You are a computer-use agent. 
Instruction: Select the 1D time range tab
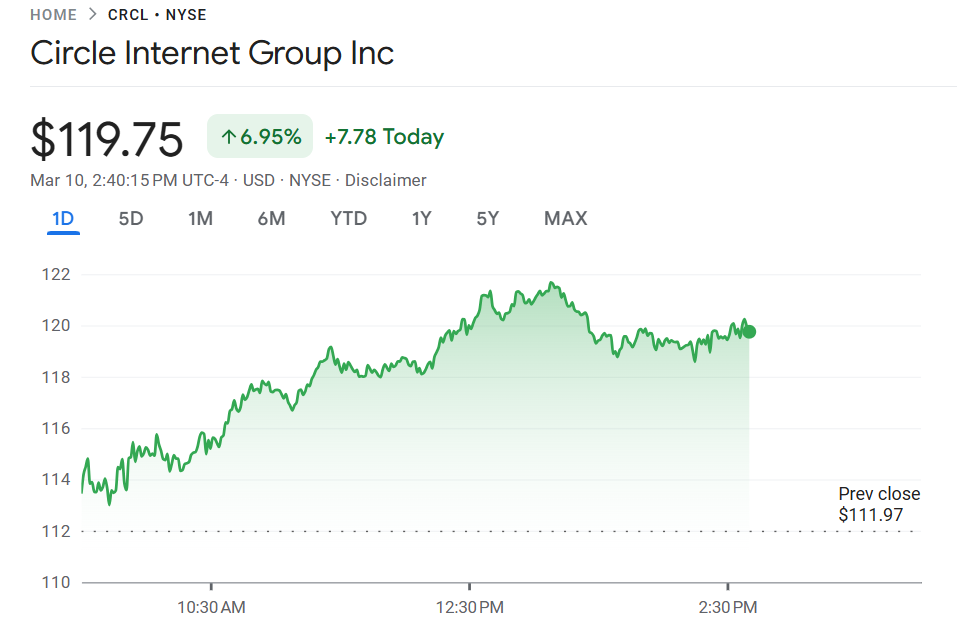(x=63, y=218)
